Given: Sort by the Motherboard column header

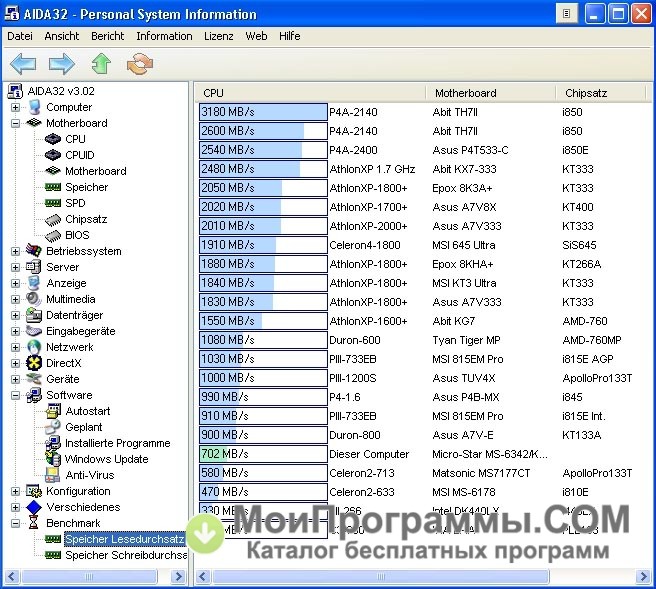Looking at the screenshot, I should [491, 93].
